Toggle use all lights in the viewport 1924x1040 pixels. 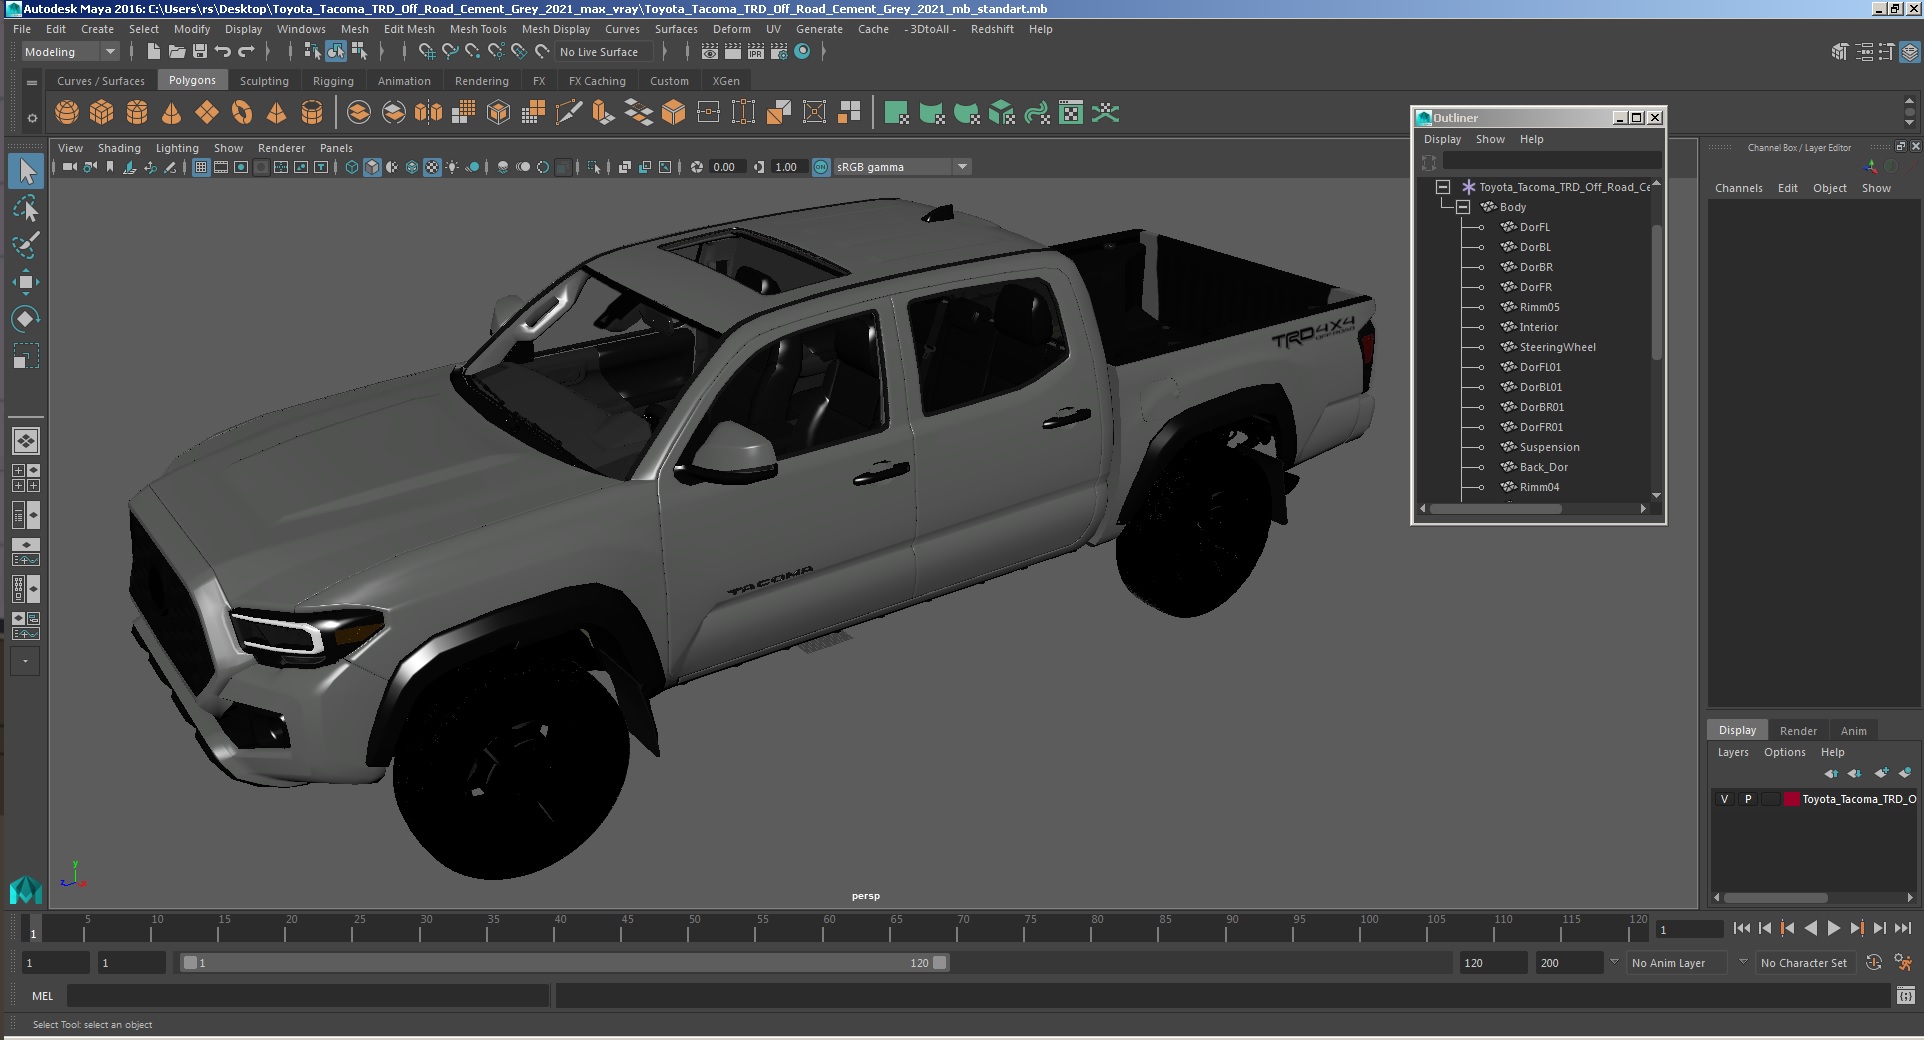(452, 167)
